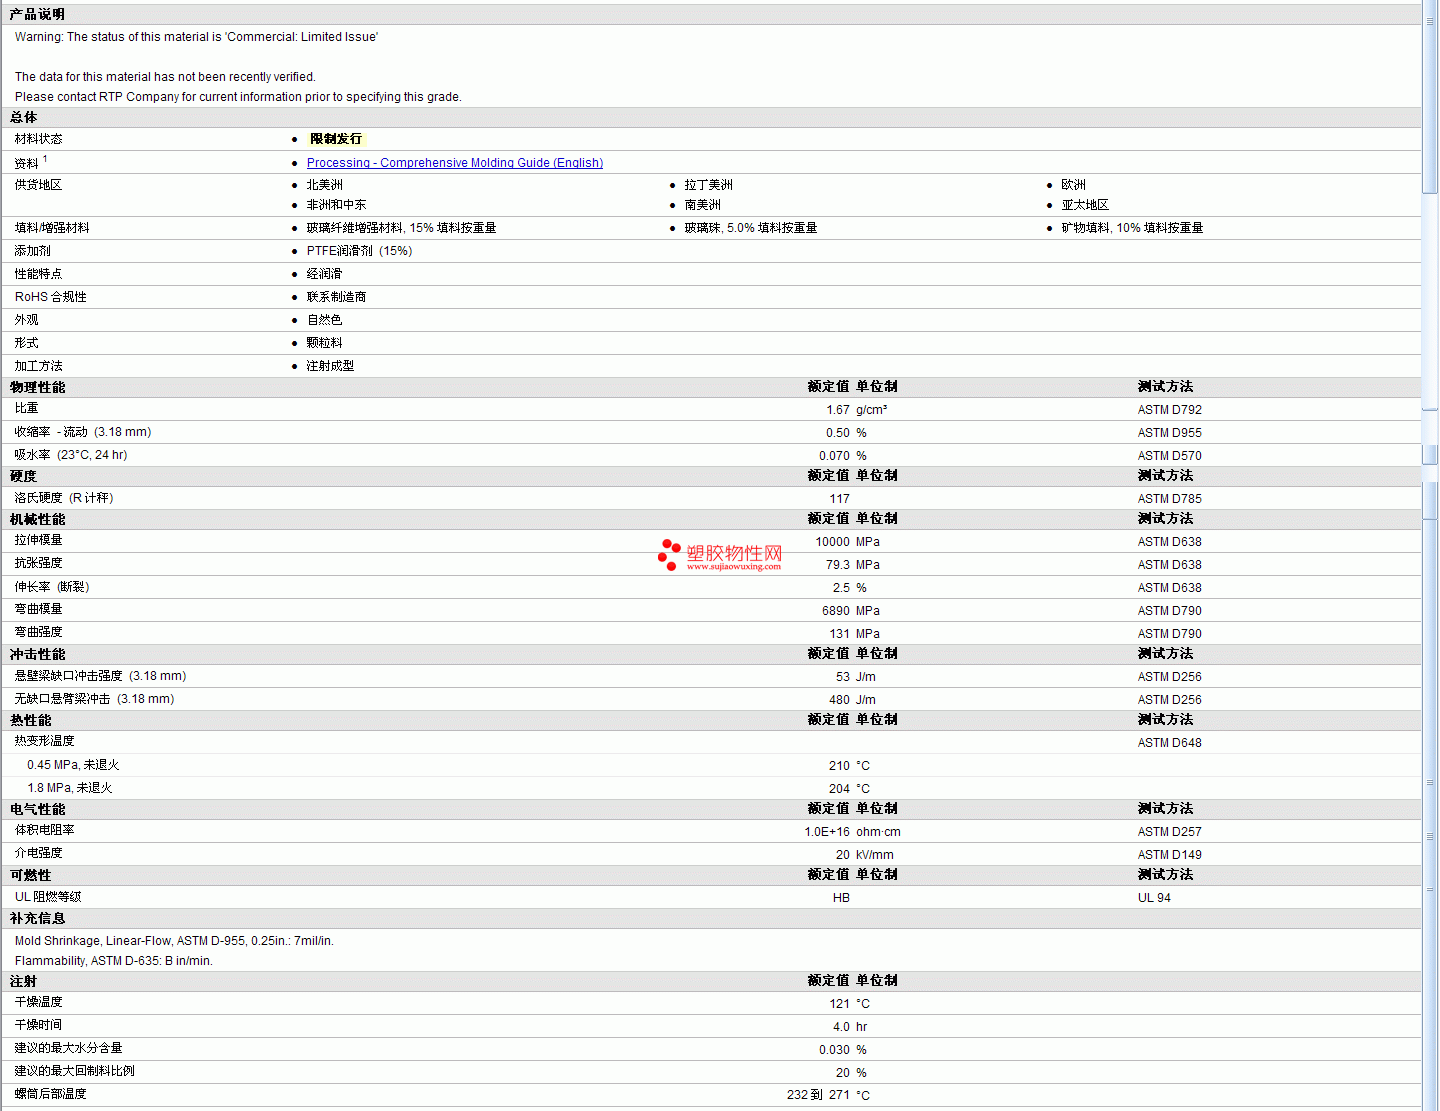Viewport: 1440px width, 1111px height.
Task: Click the UL 94 test method text
Action: tap(1153, 898)
